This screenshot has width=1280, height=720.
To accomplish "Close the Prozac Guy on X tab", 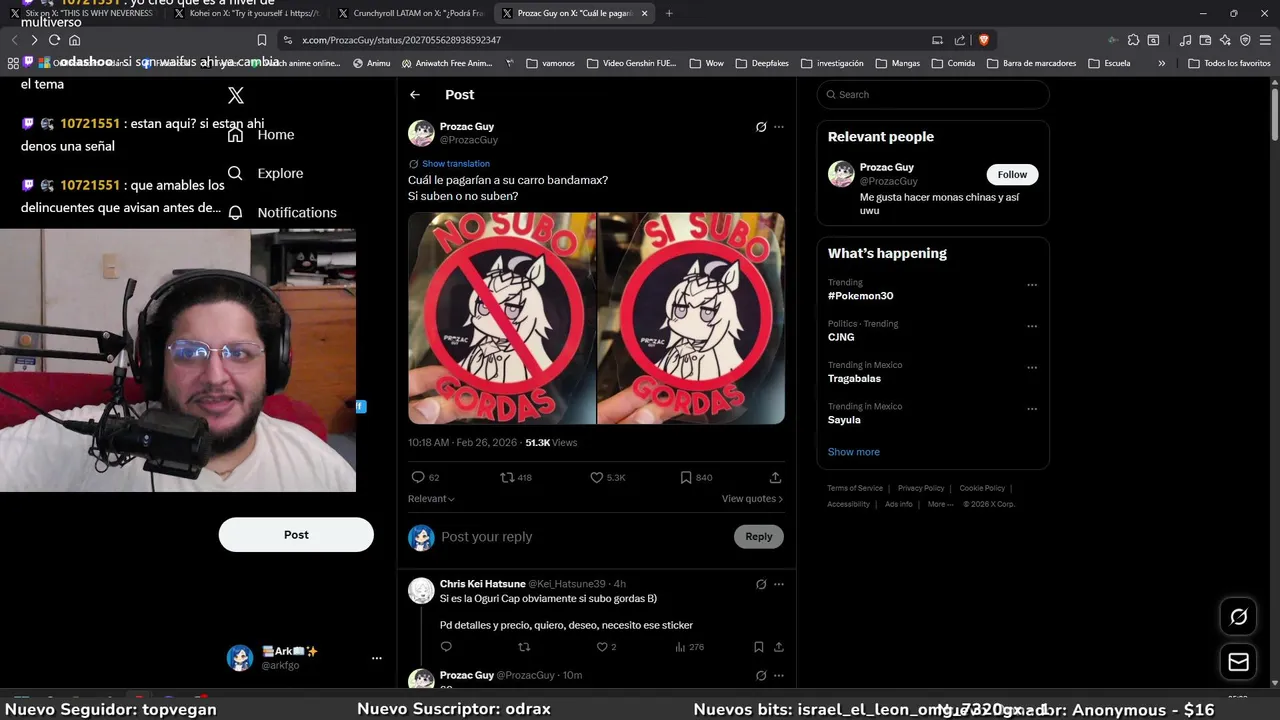I will pyautogui.click(x=644, y=13).
